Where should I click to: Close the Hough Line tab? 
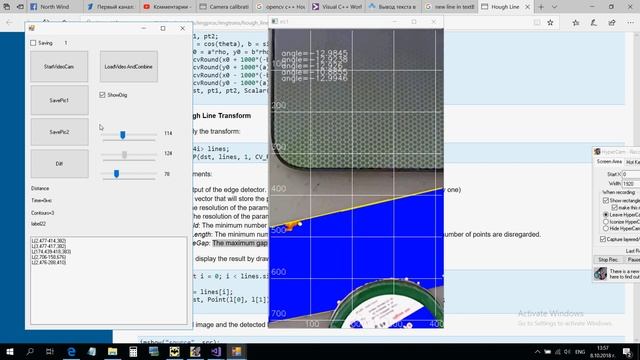tap(527, 7)
